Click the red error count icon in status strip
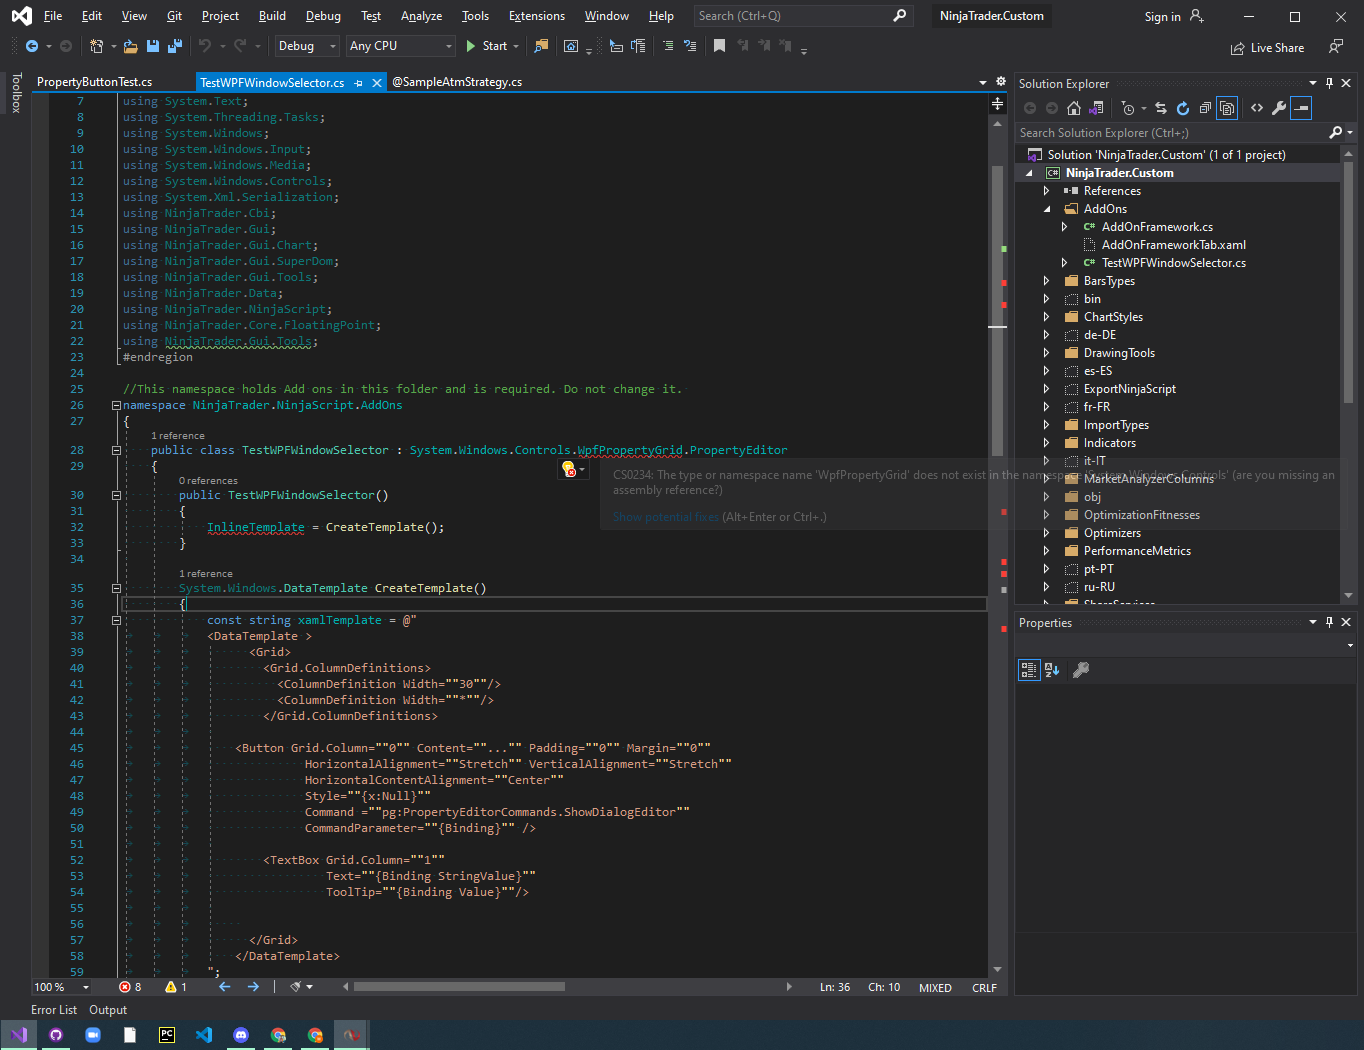Viewport: 1364px width, 1050px height. tap(125, 987)
